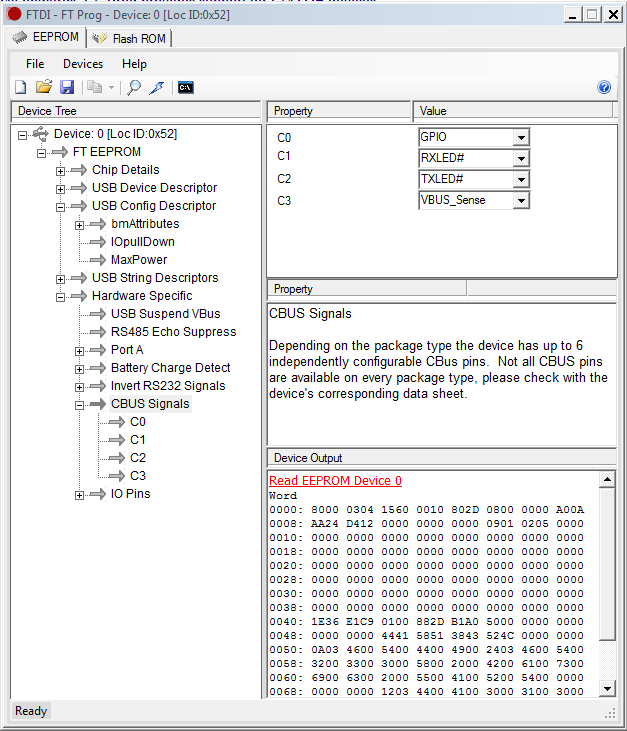This screenshot has height=731, width=627.
Task: Open the C1 RXLED# dropdown
Action: 521,159
